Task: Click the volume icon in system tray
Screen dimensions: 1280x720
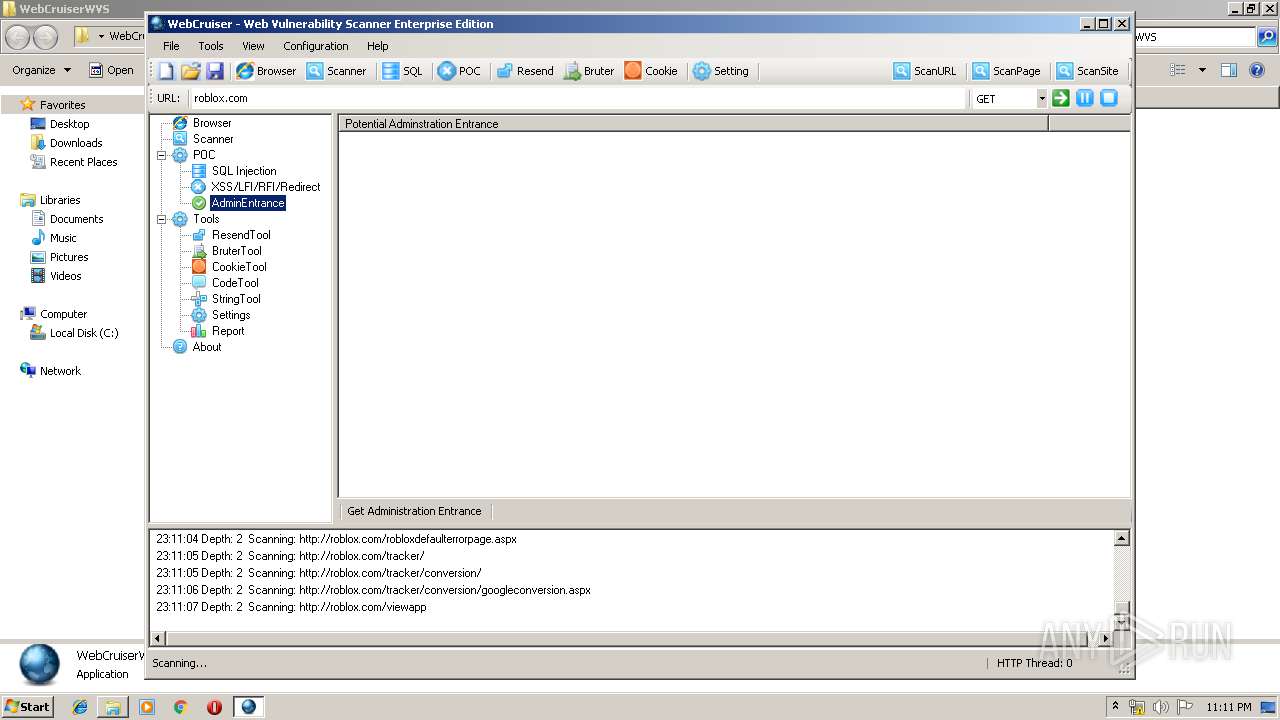Action: (1160, 707)
